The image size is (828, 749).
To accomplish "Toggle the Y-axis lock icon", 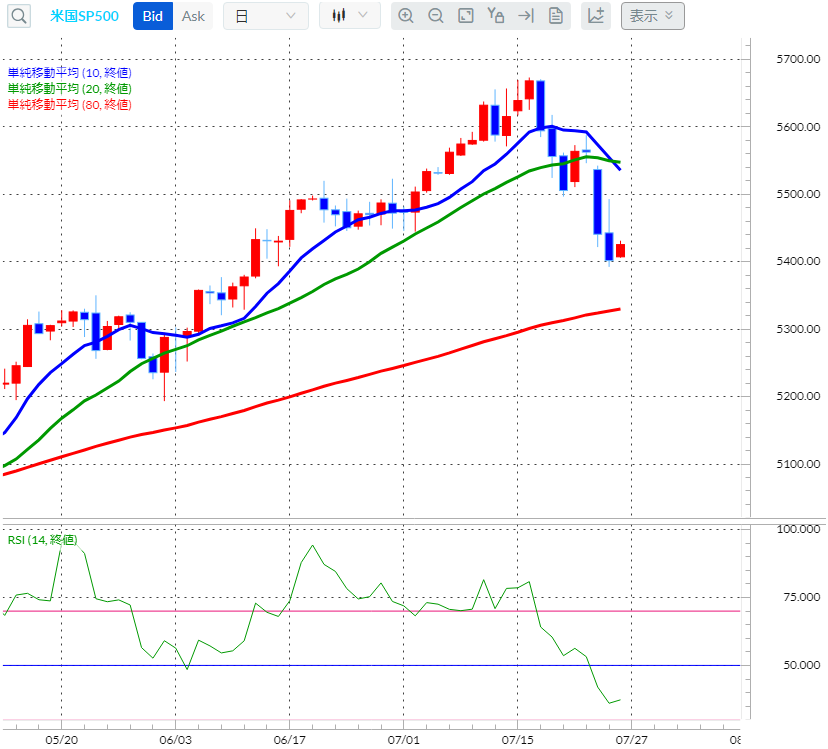I will (495, 16).
